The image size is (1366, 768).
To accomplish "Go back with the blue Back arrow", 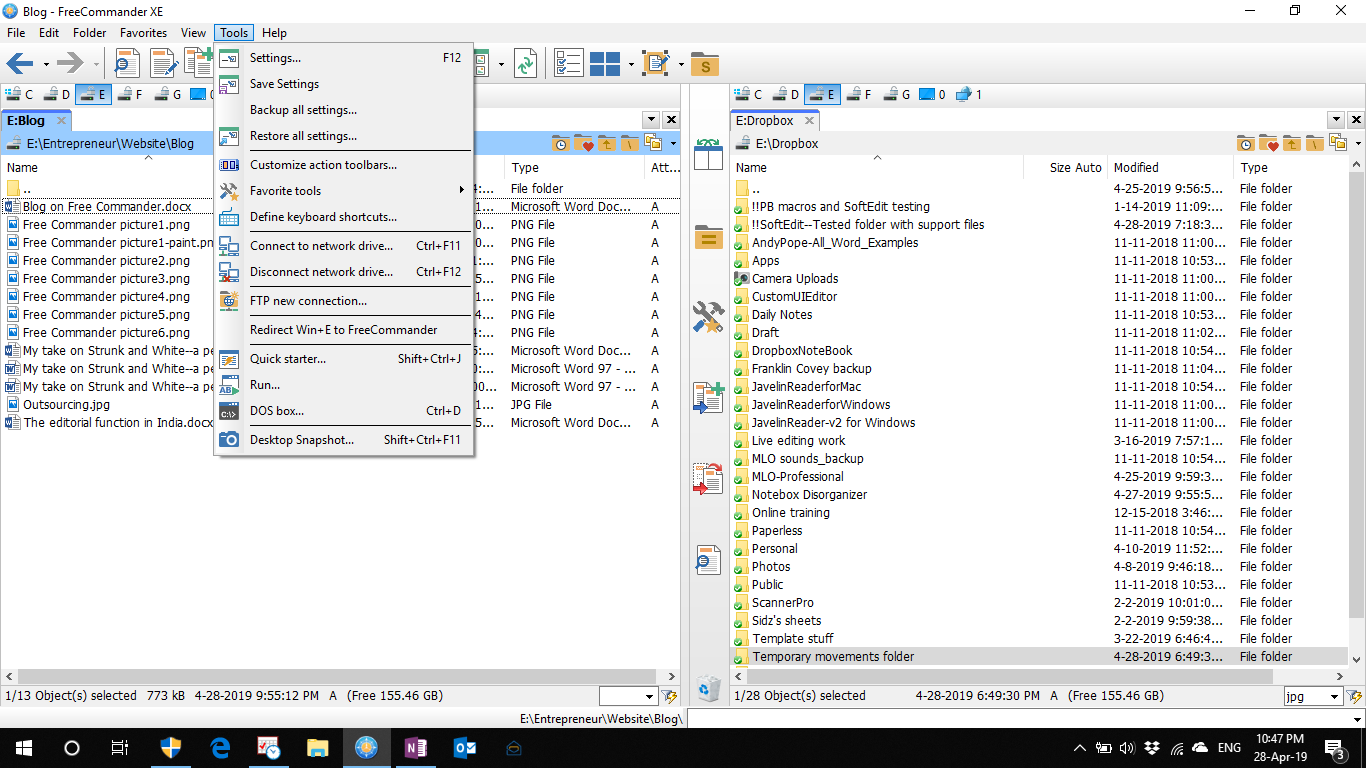I will (20, 64).
